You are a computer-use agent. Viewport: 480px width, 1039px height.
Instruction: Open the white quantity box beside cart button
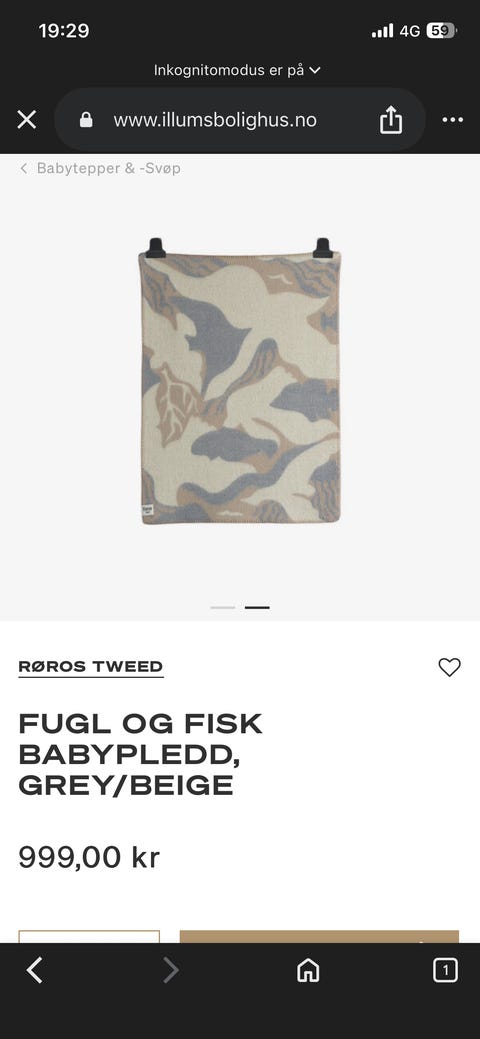coord(89,936)
